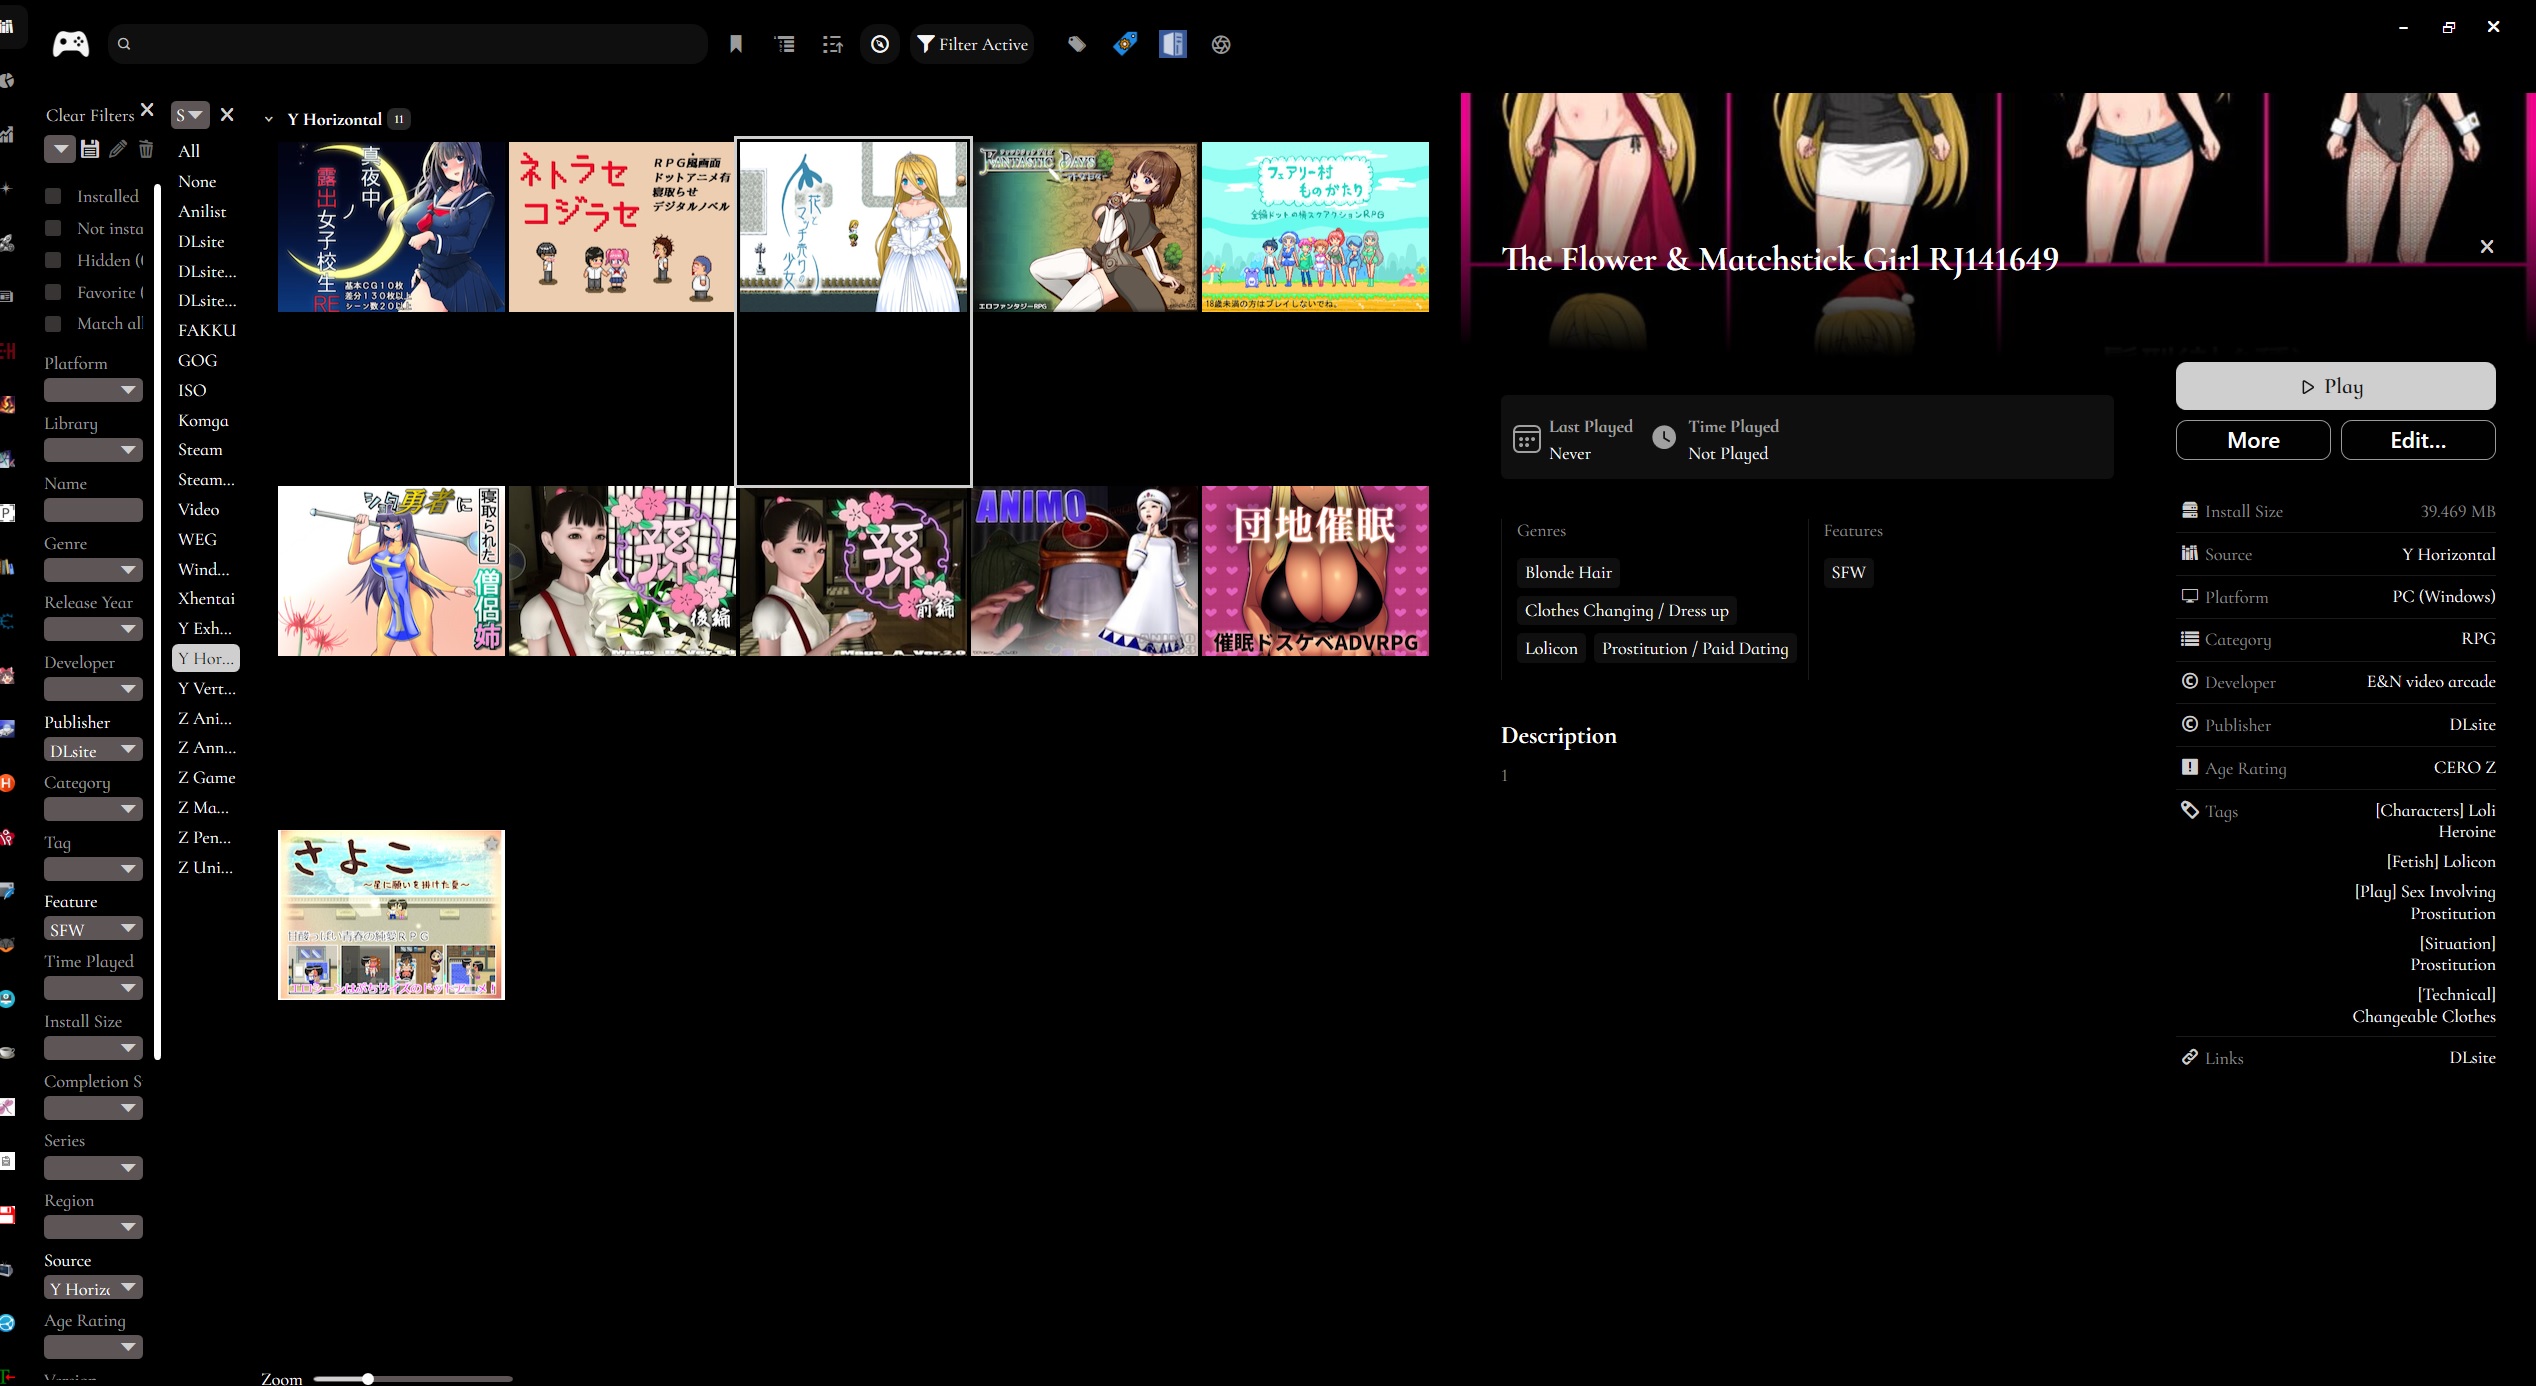
Task: Rename filter preset with pencil icon
Action: tap(118, 149)
